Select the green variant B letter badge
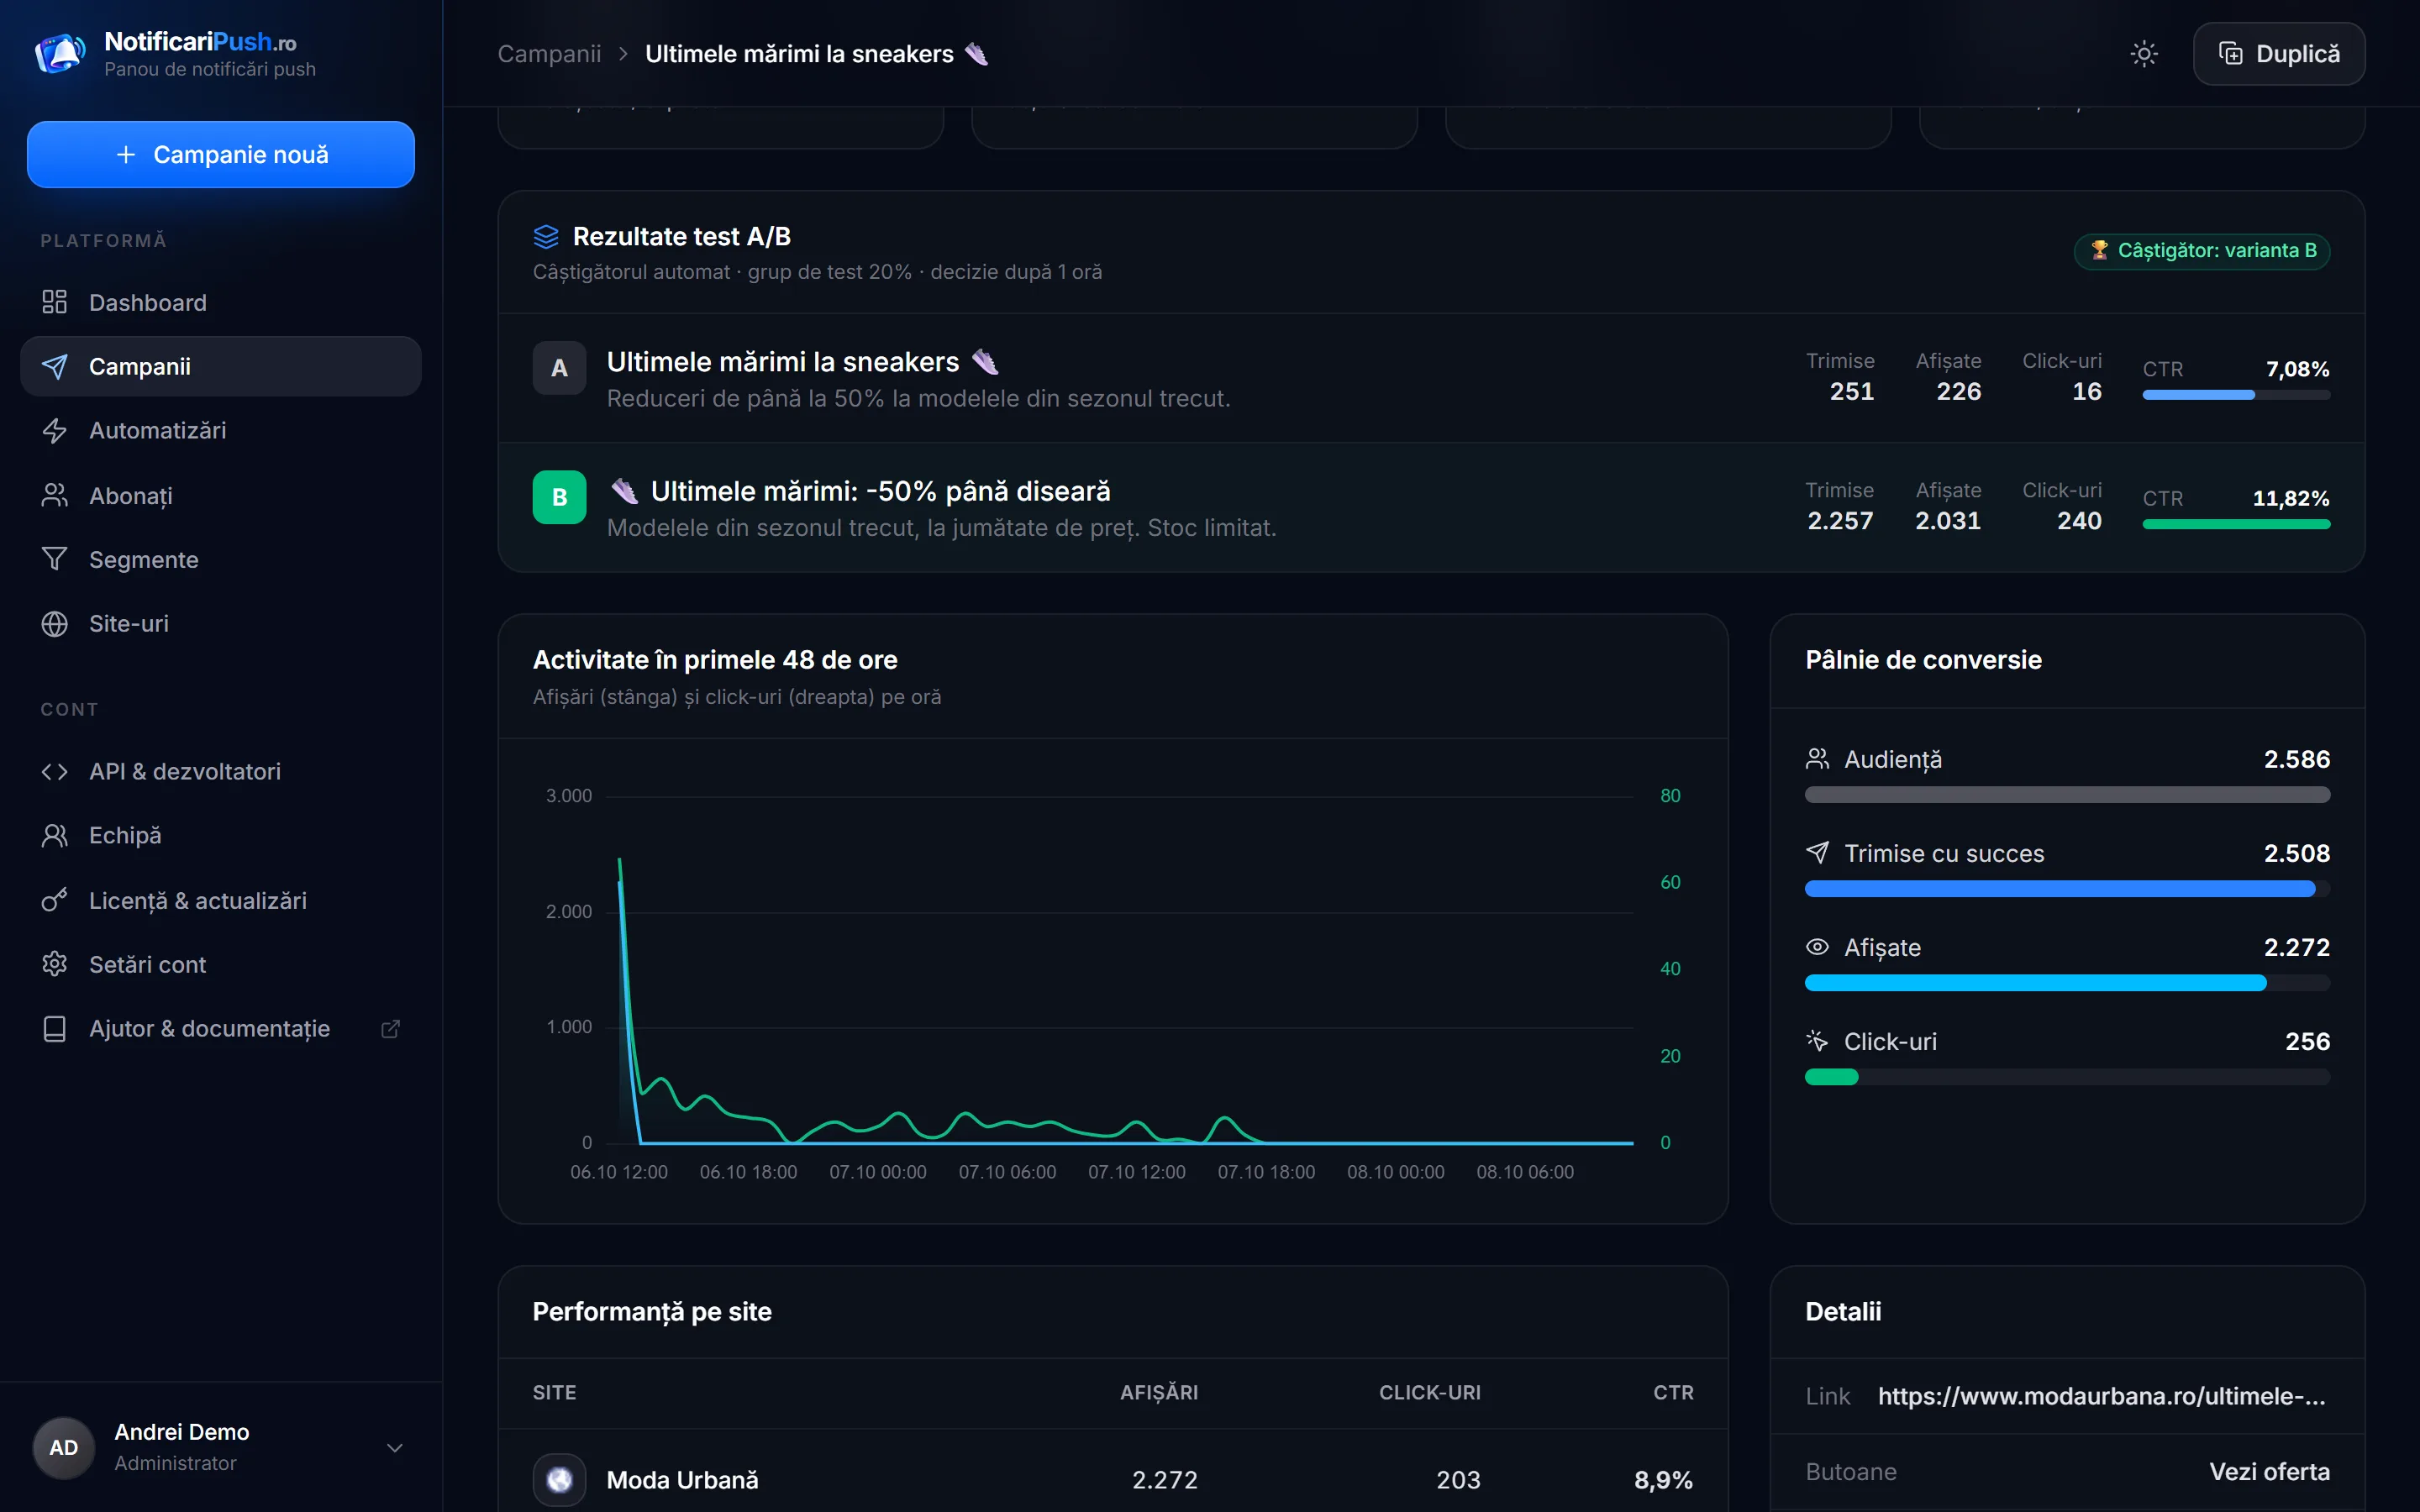 click(559, 497)
